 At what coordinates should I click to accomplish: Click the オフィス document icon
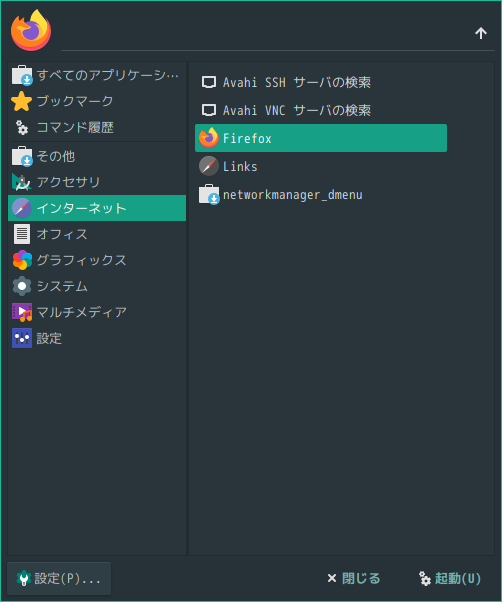click(x=22, y=234)
